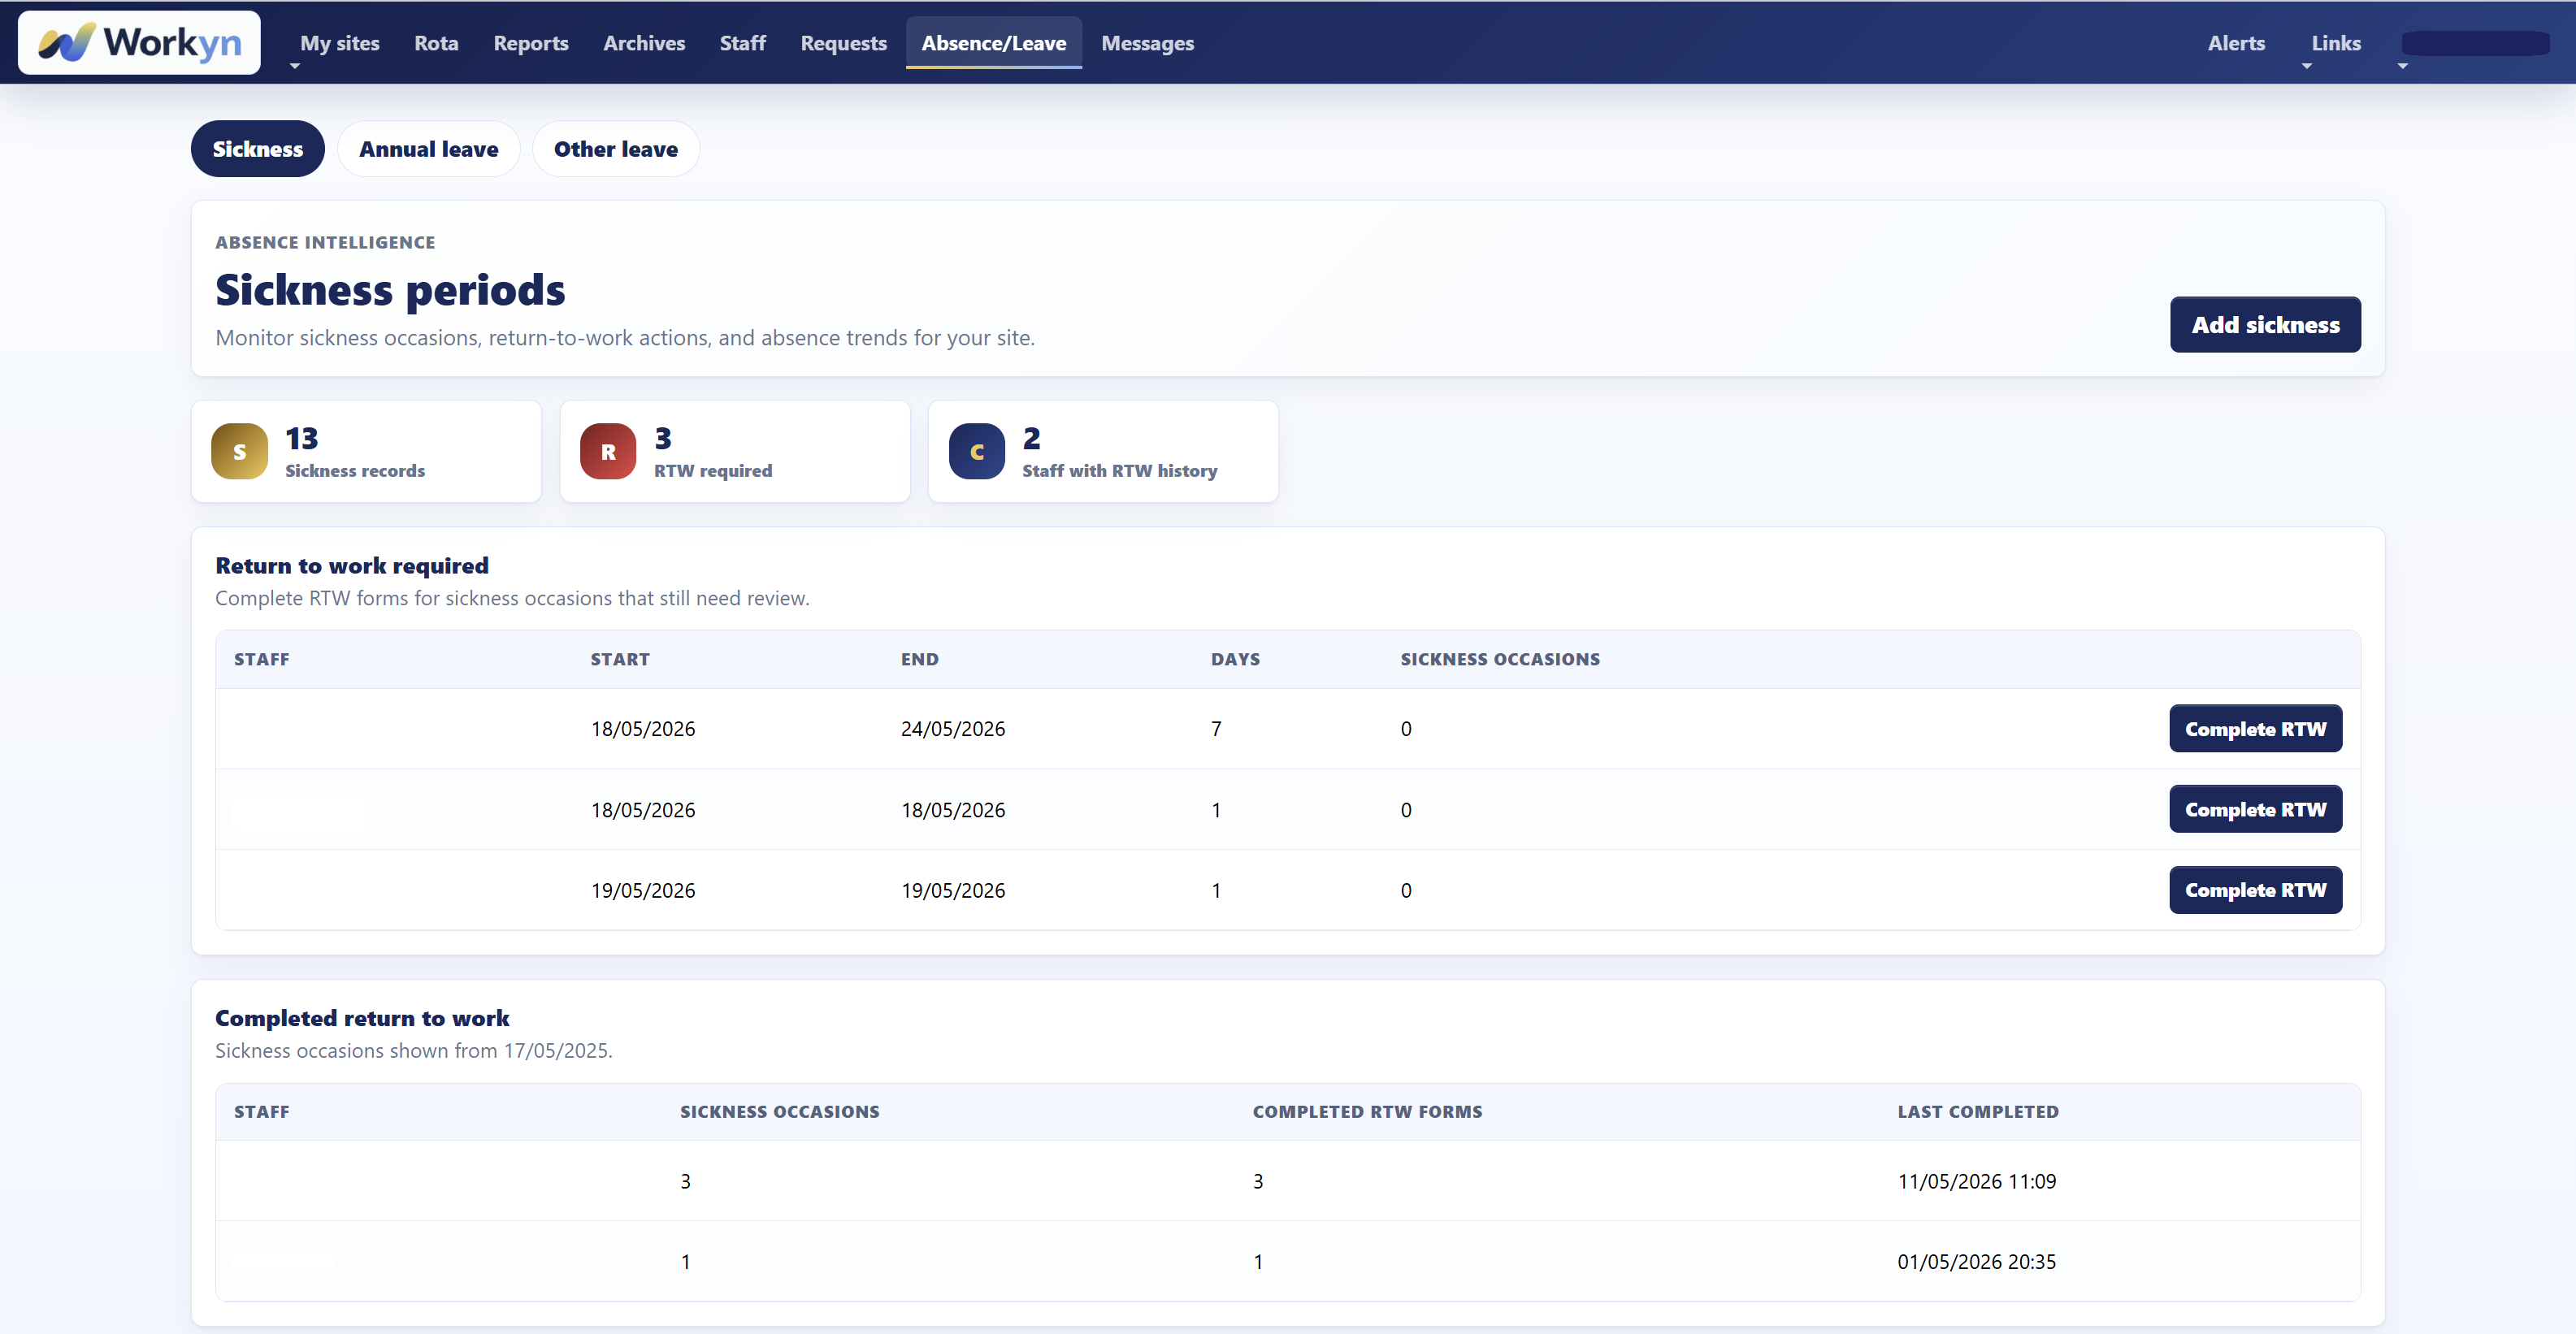Click the DAYS column header
Viewport: 2576px width, 1334px height.
(1235, 659)
